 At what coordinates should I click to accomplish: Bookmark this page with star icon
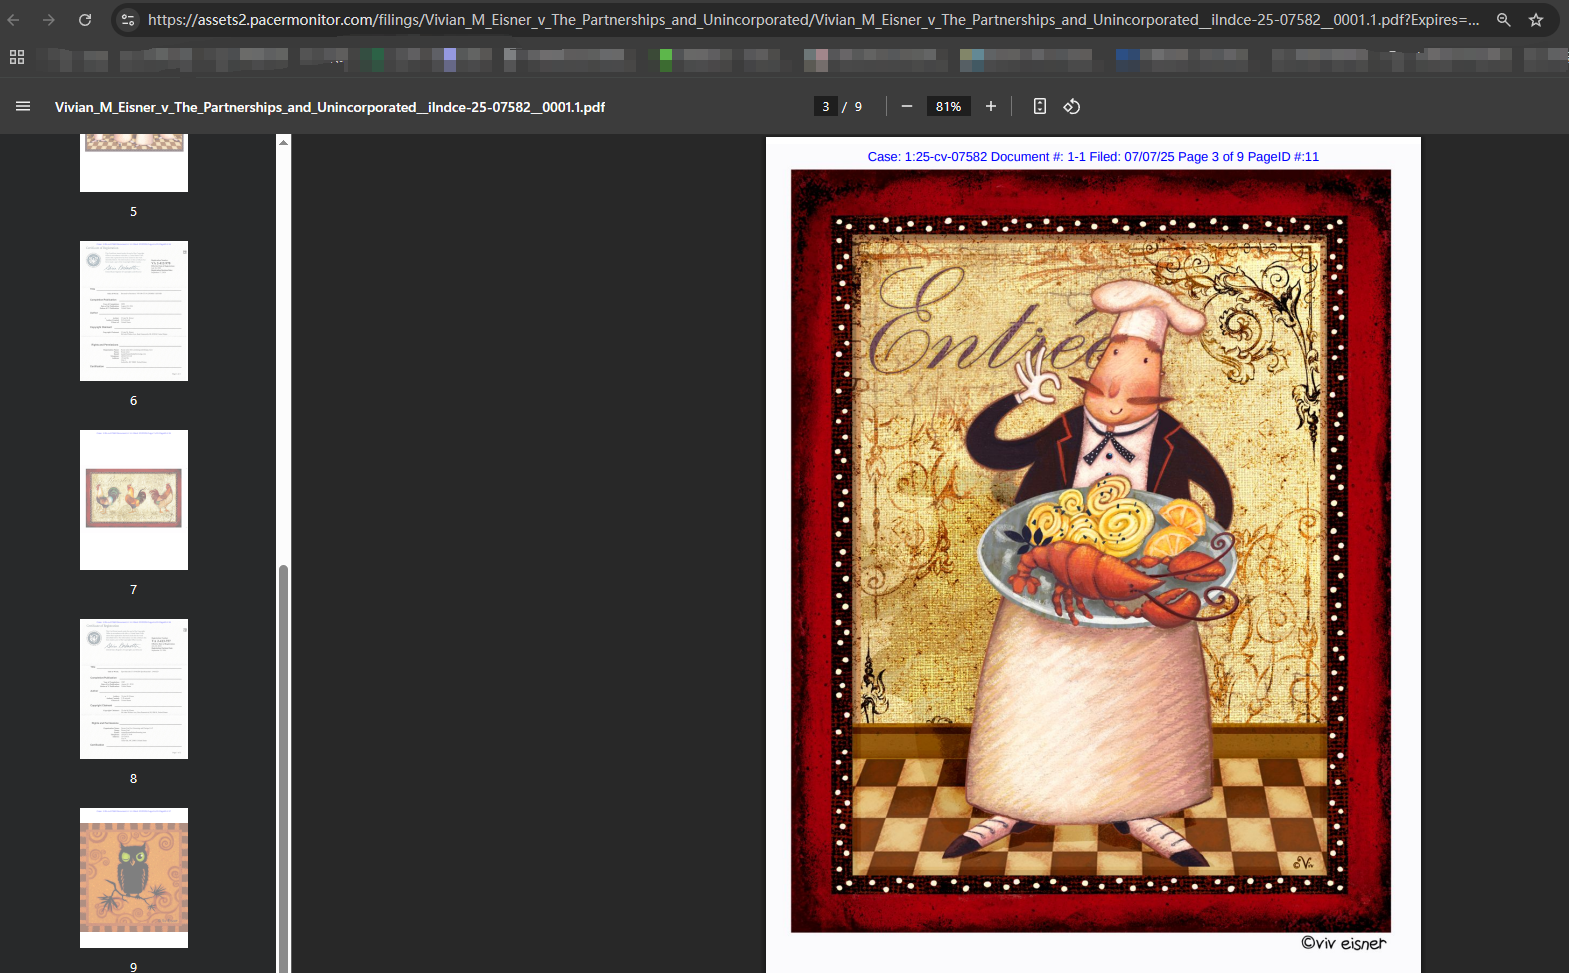pyautogui.click(x=1536, y=20)
